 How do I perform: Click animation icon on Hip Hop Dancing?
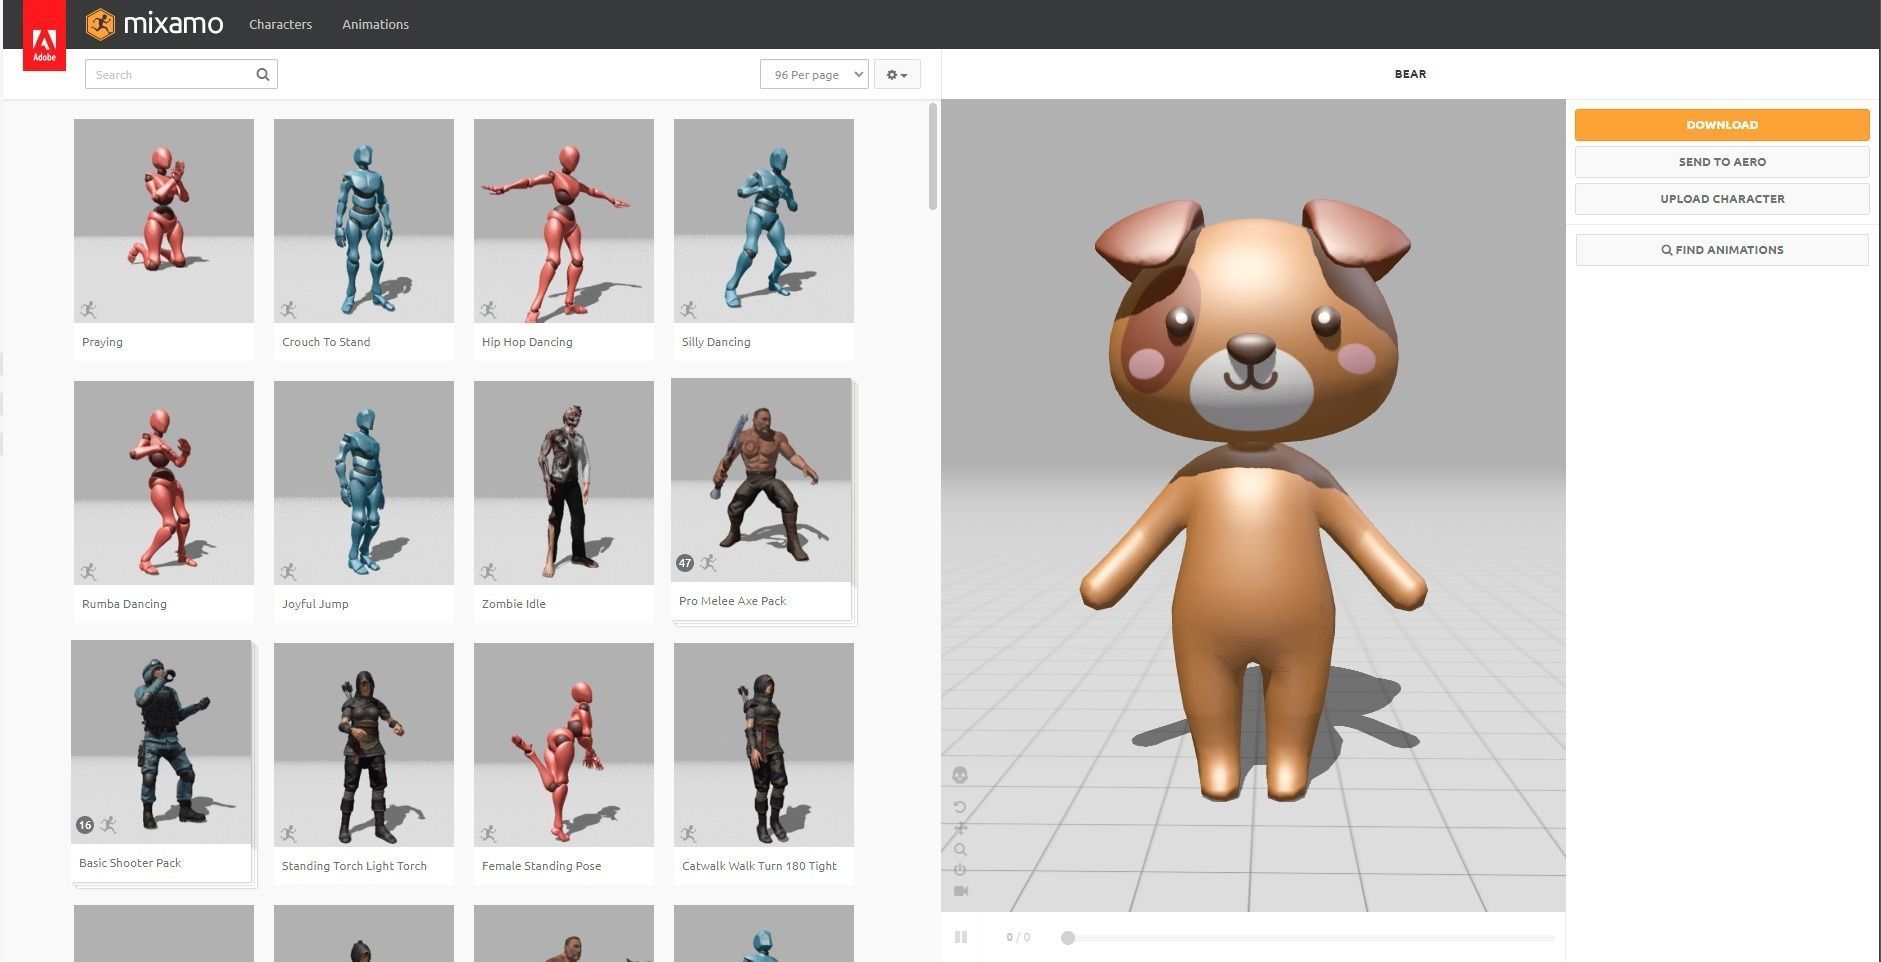coord(489,310)
